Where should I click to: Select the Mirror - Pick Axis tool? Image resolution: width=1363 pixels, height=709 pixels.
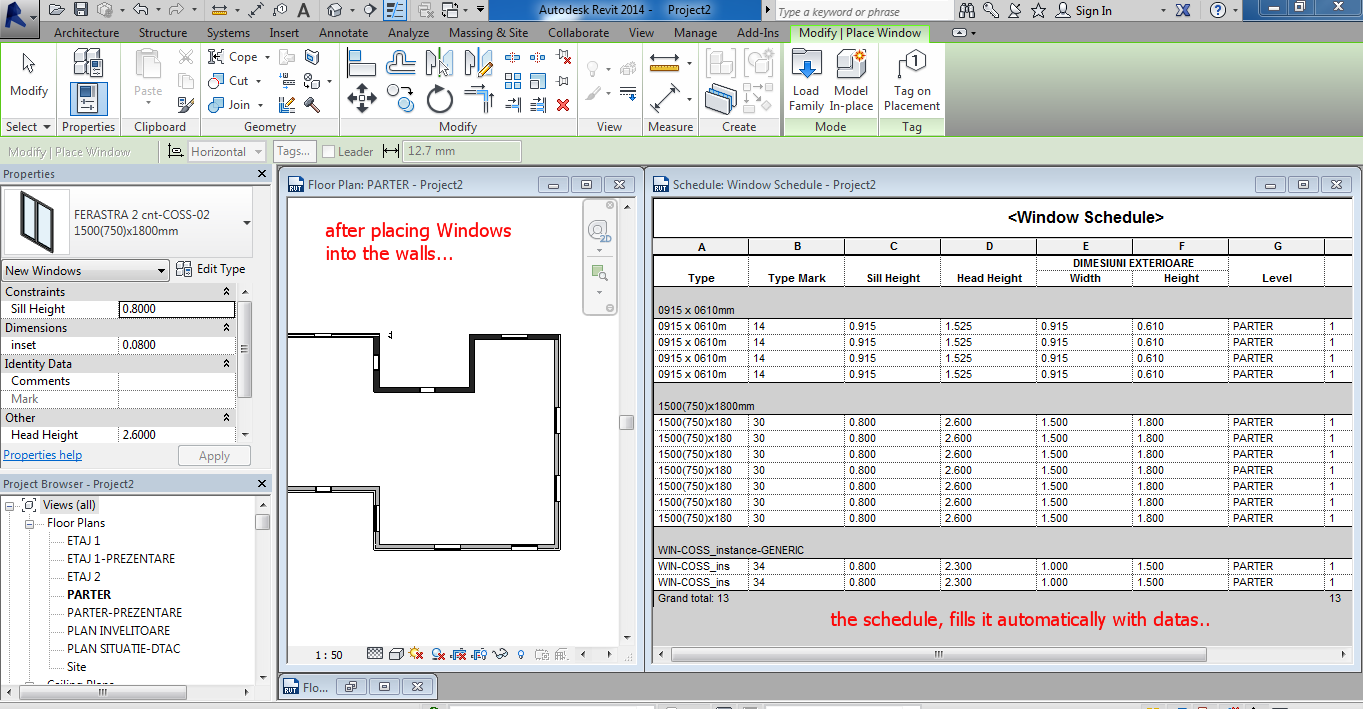(438, 63)
